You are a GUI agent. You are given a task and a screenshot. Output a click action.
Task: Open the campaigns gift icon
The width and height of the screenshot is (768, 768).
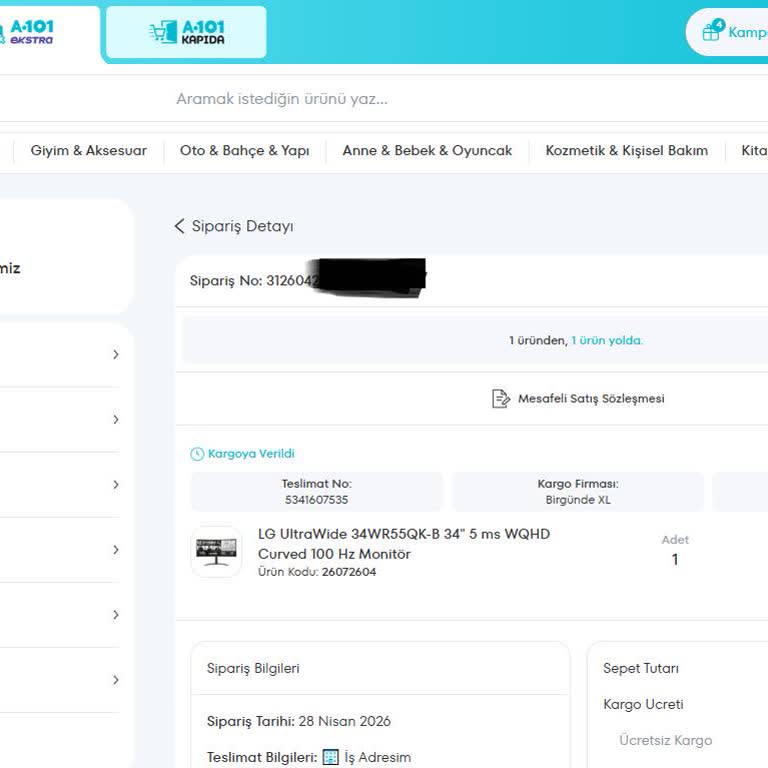point(713,30)
